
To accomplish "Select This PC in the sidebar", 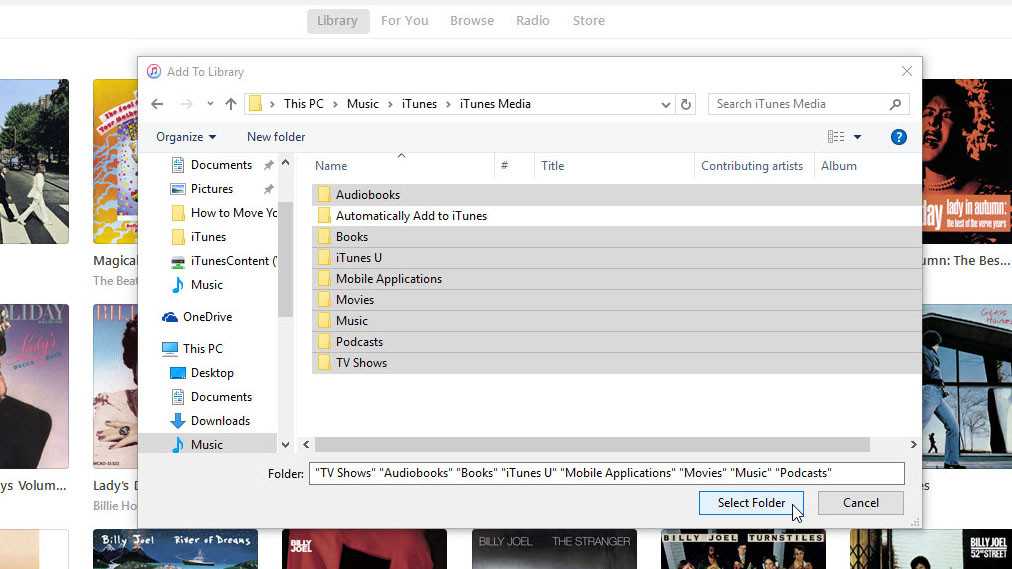I will click(x=192, y=348).
